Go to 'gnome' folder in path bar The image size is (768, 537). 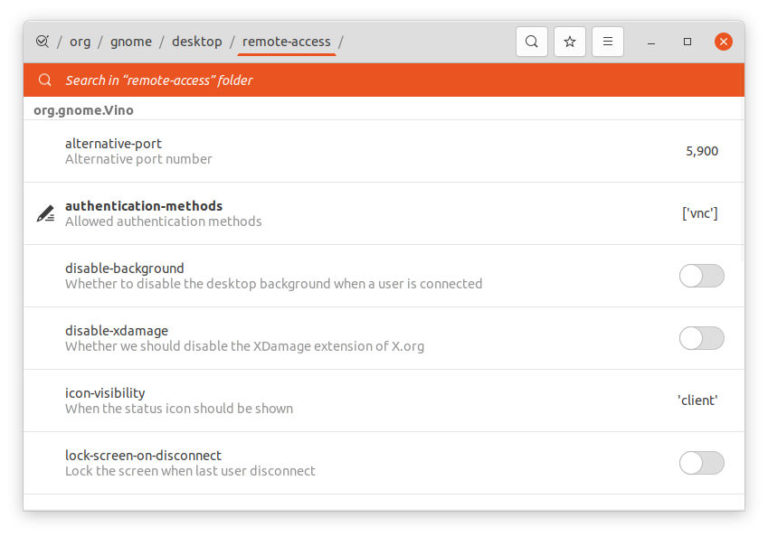pyautogui.click(x=131, y=42)
